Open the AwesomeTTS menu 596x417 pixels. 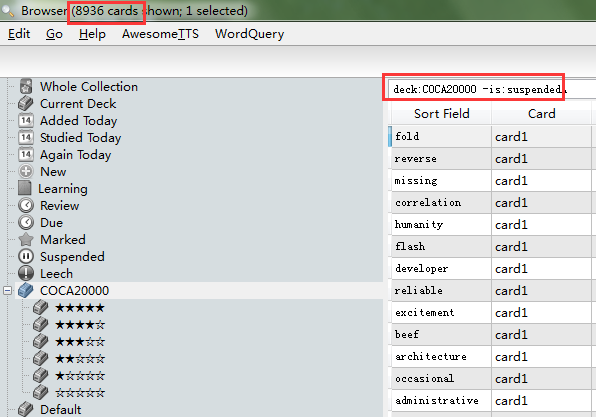point(160,34)
